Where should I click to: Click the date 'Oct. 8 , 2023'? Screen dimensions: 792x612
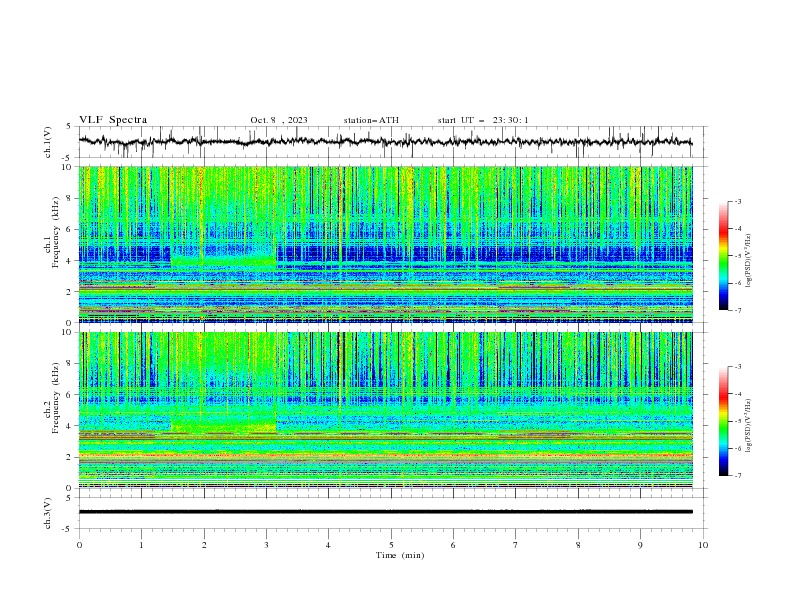[279, 120]
